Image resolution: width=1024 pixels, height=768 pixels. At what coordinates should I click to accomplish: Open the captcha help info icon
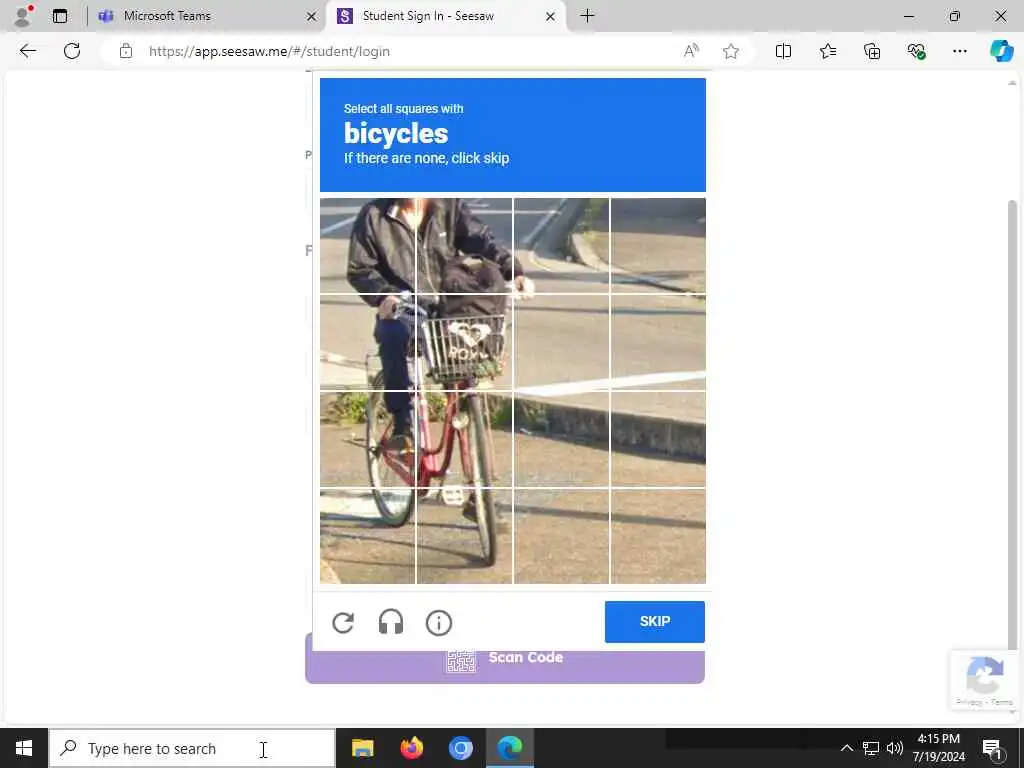click(439, 623)
